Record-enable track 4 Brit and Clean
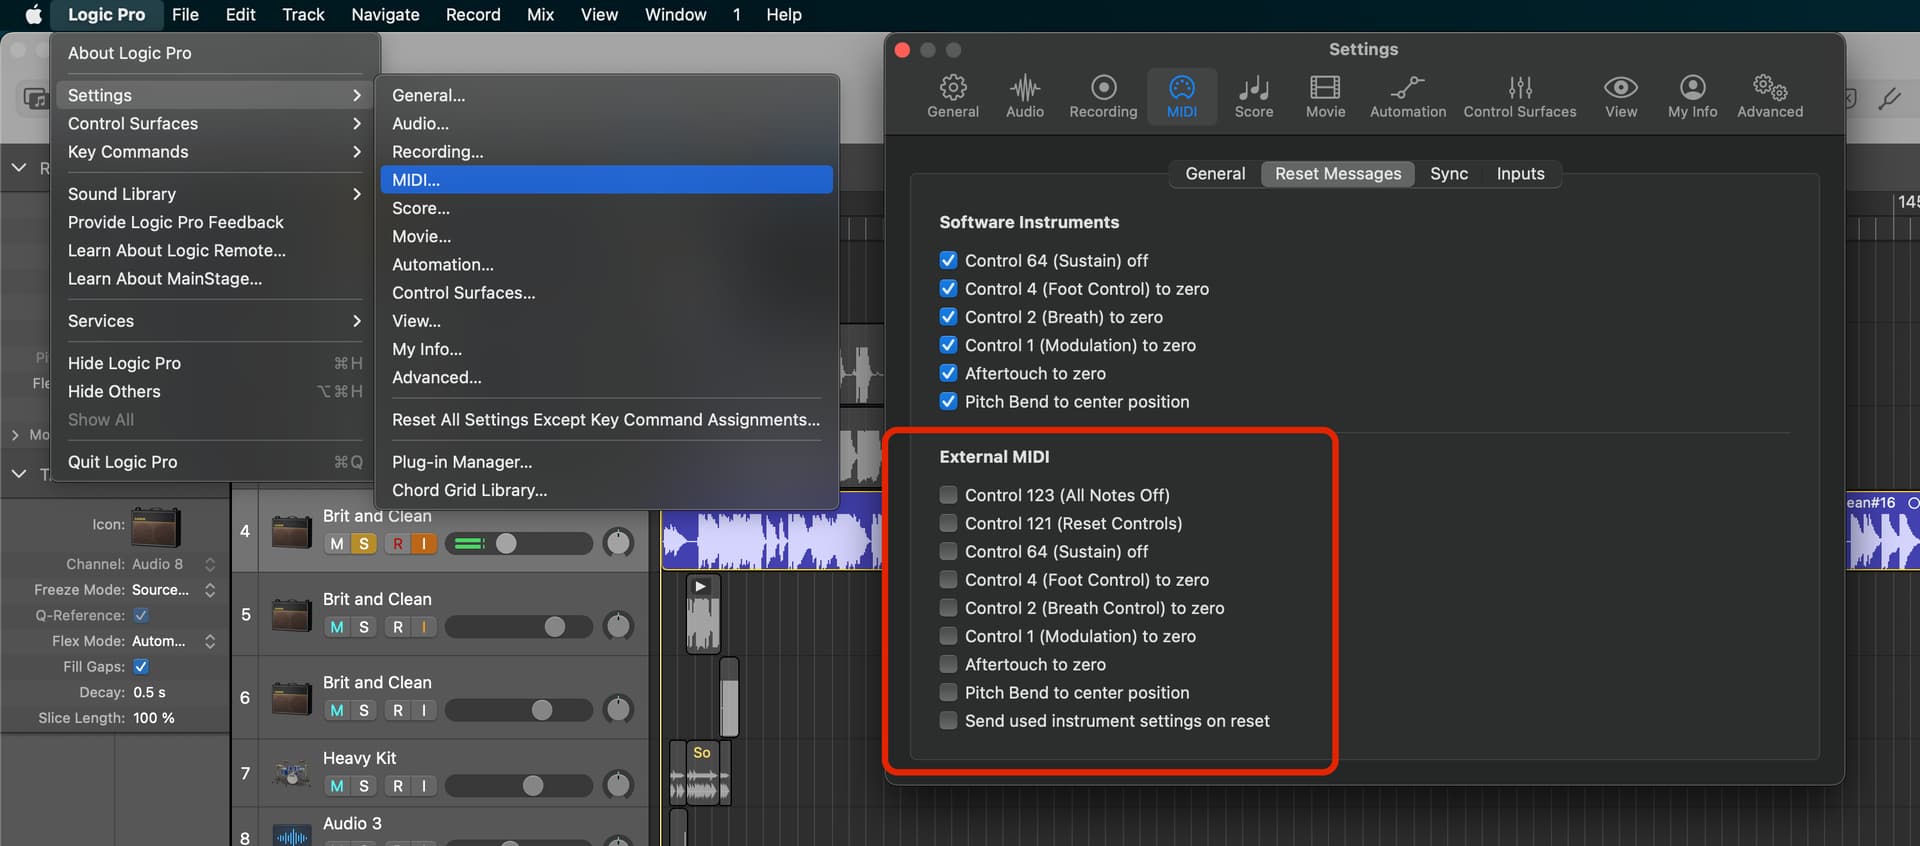The image size is (1920, 846). click(x=398, y=544)
